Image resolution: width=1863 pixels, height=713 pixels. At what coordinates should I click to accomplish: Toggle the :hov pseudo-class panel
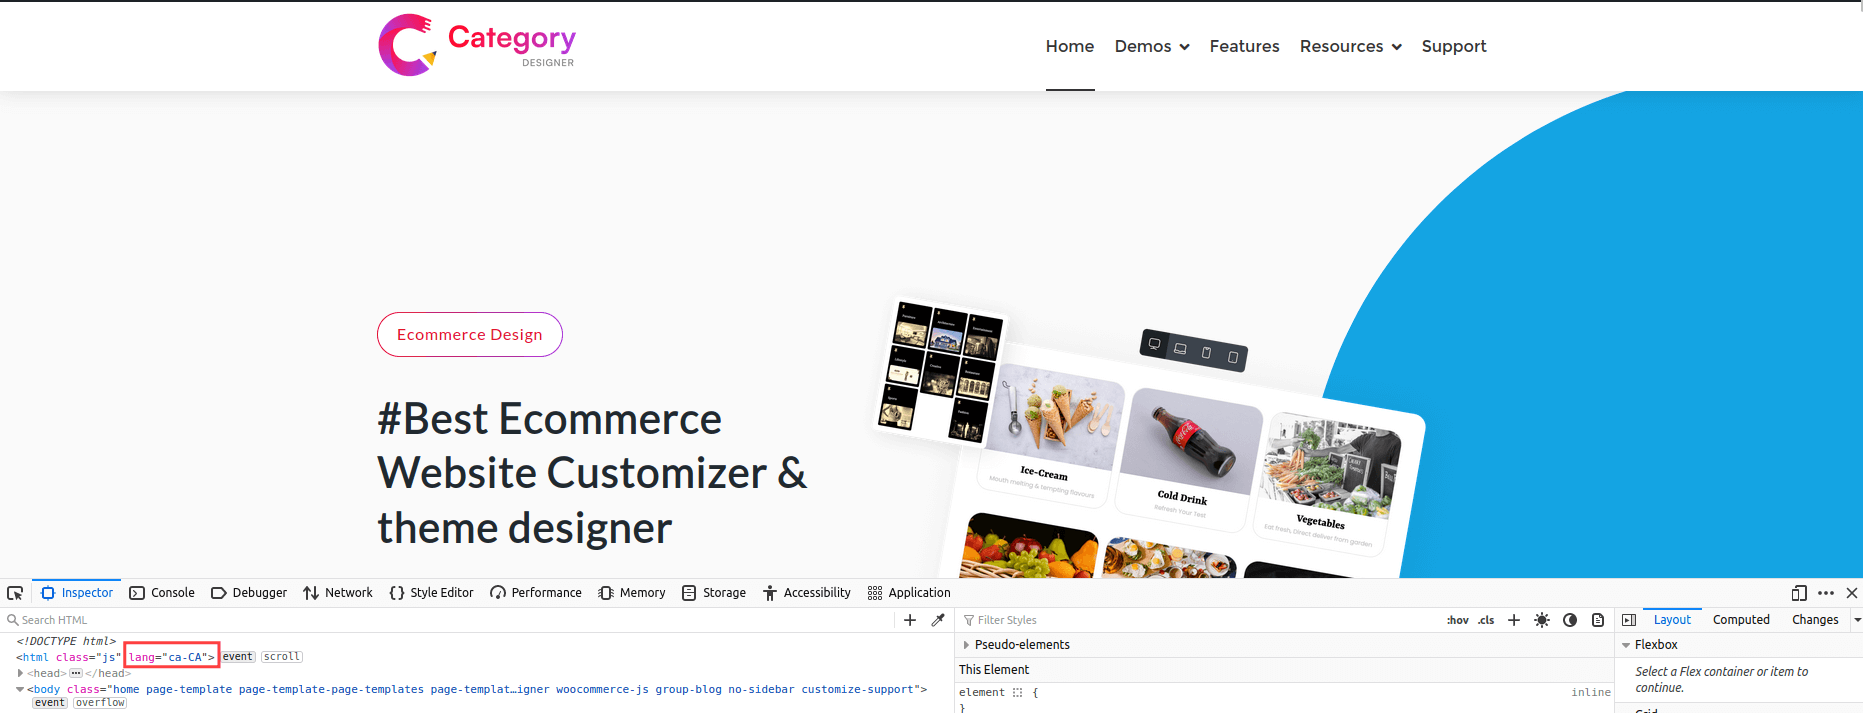coord(1457,620)
